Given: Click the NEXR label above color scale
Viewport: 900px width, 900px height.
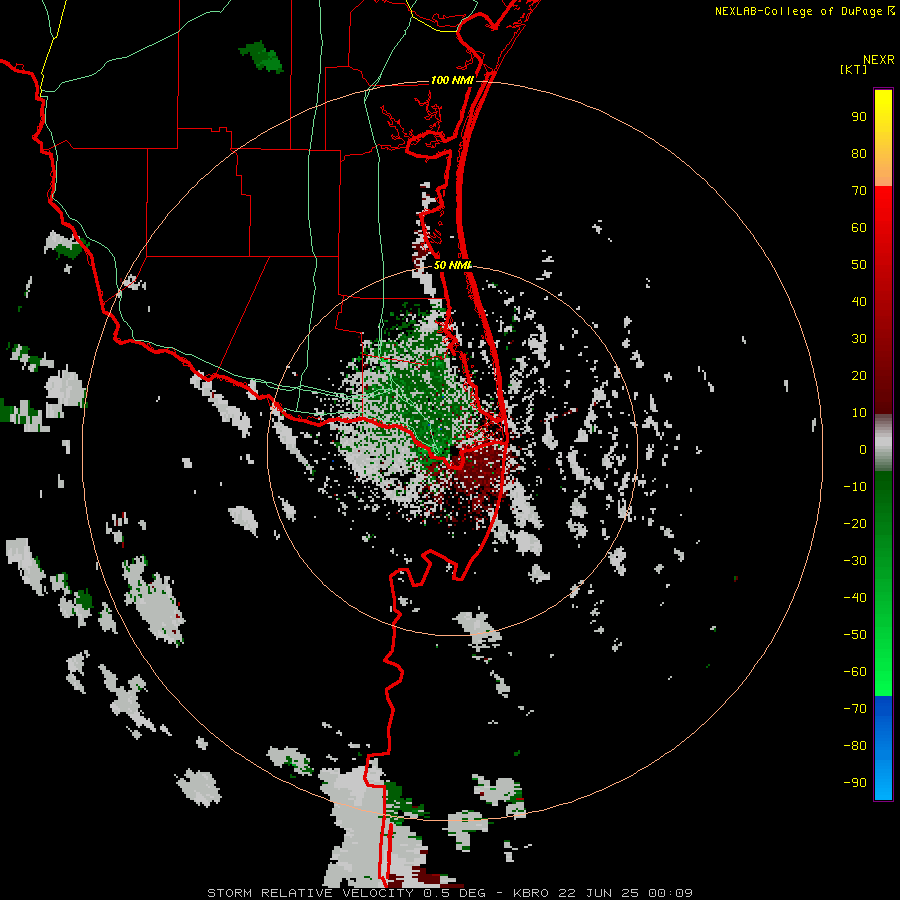Looking at the screenshot, I should (x=878, y=60).
